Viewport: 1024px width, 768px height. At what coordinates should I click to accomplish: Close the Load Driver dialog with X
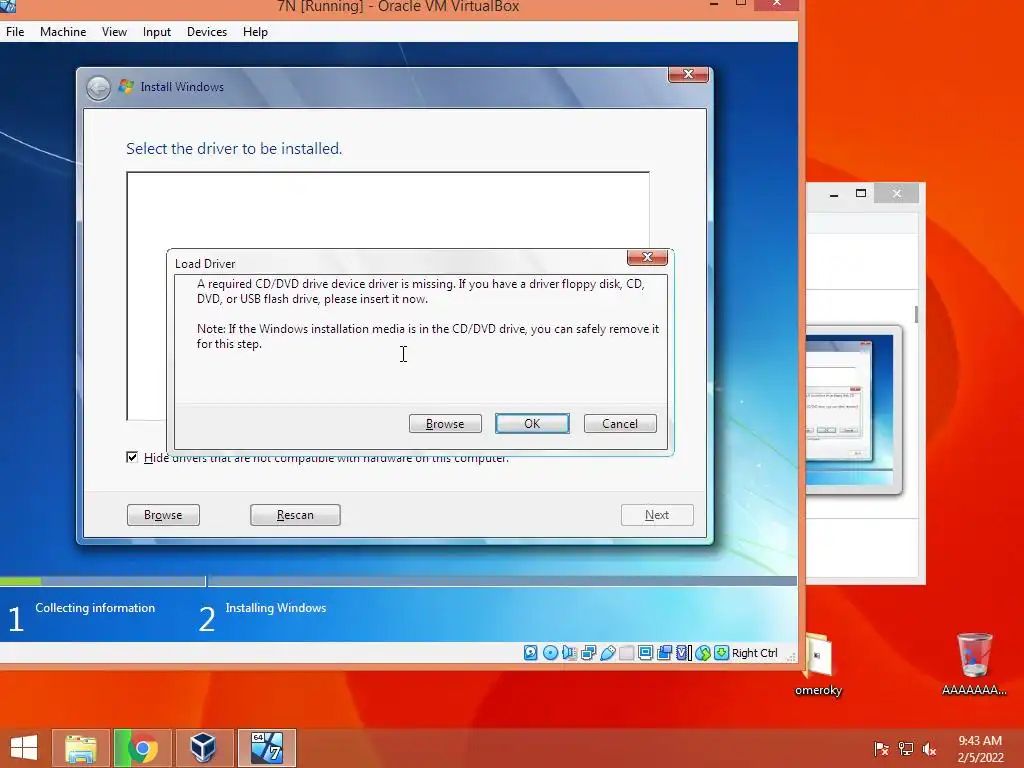coord(647,257)
